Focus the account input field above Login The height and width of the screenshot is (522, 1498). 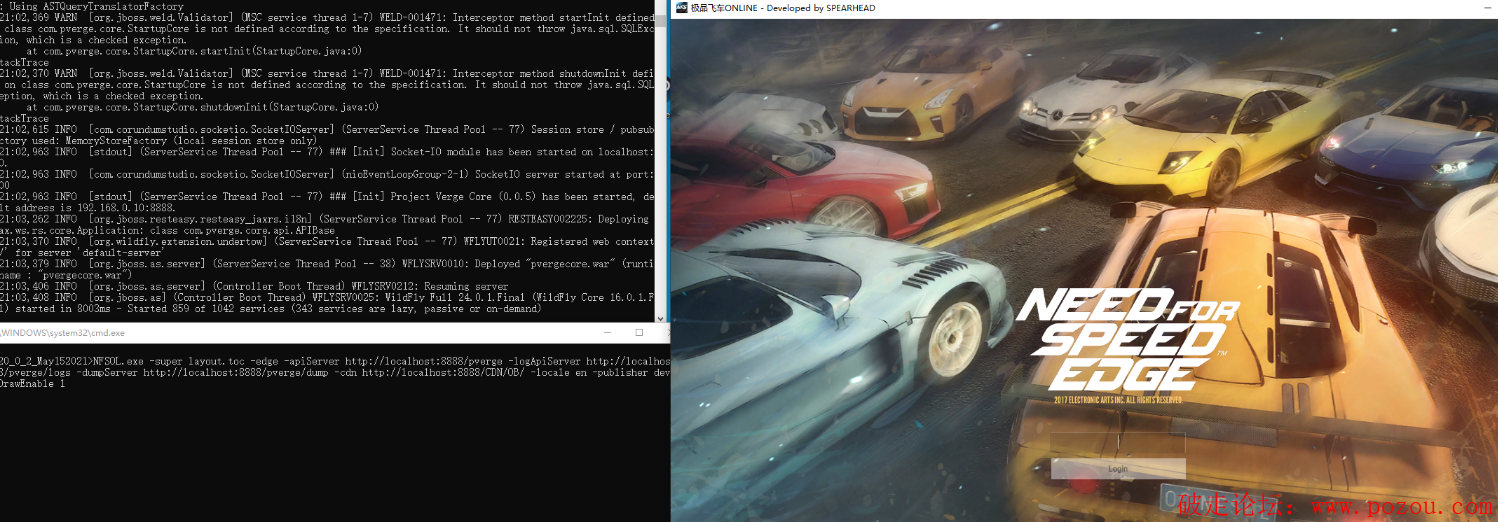tap(1118, 444)
